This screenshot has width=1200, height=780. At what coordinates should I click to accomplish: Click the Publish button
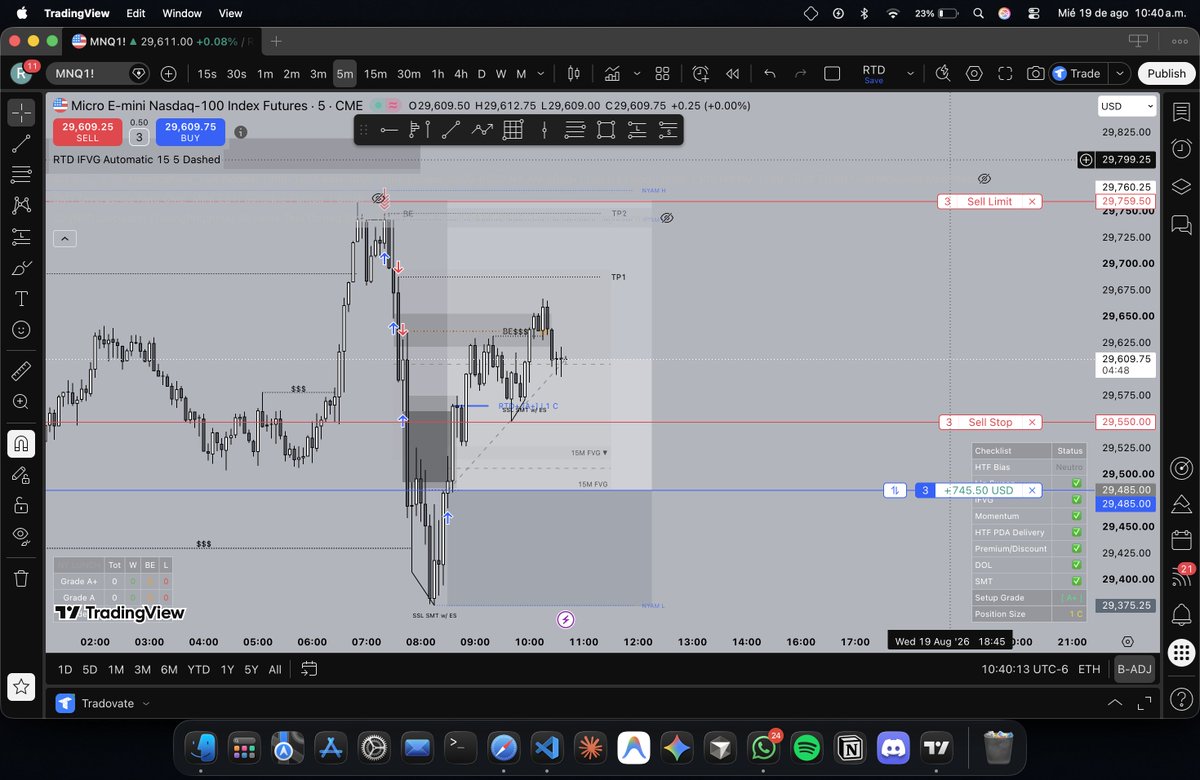coord(1166,73)
